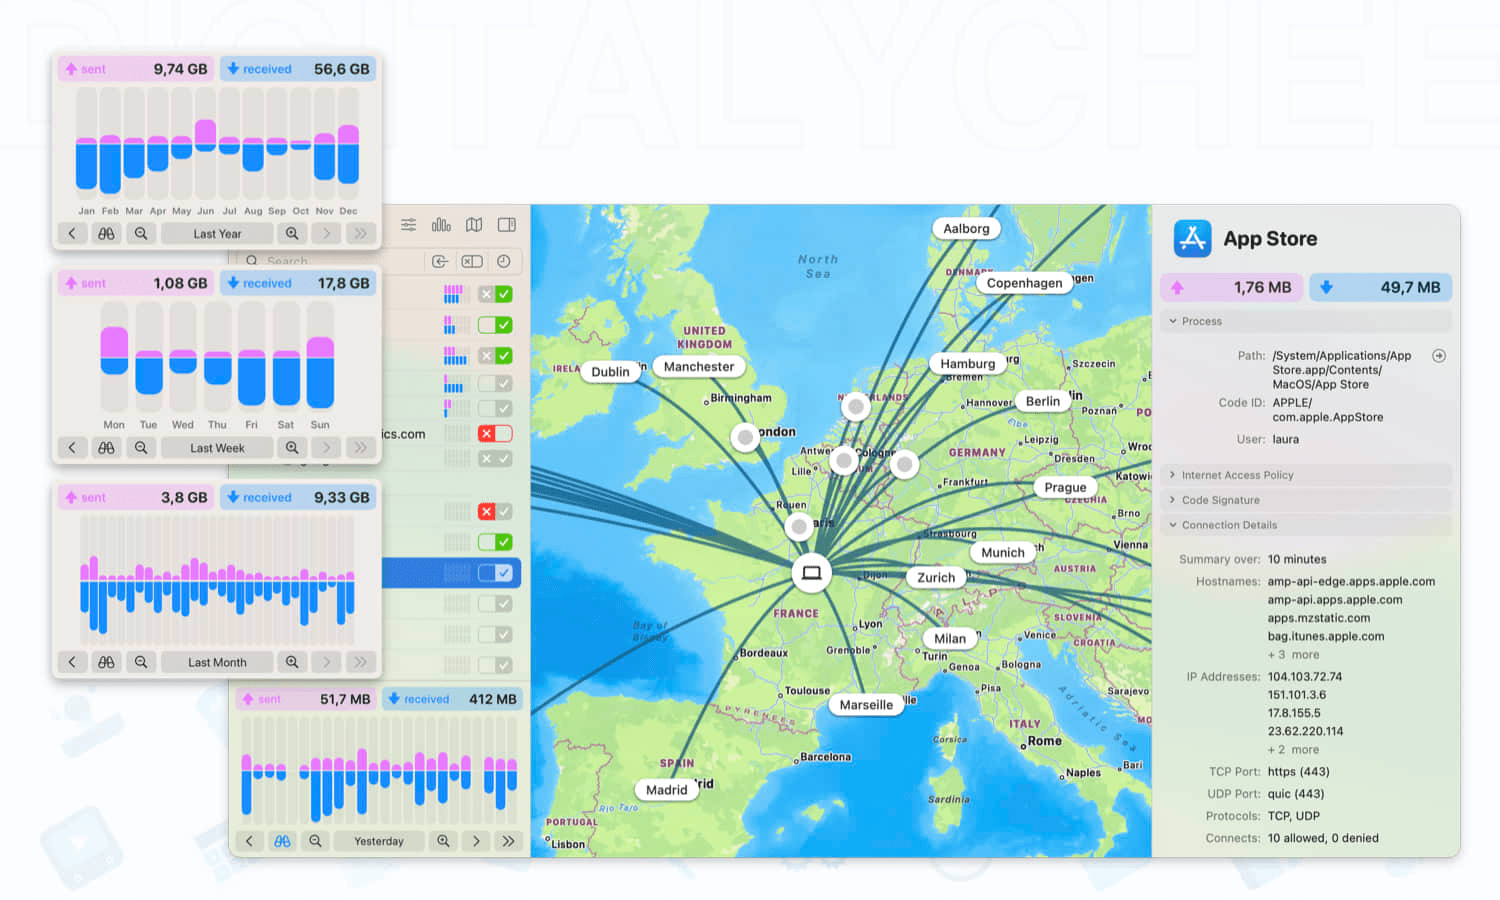The image size is (1500, 900).
Task: Collapse the Process section
Action: click(x=1173, y=321)
